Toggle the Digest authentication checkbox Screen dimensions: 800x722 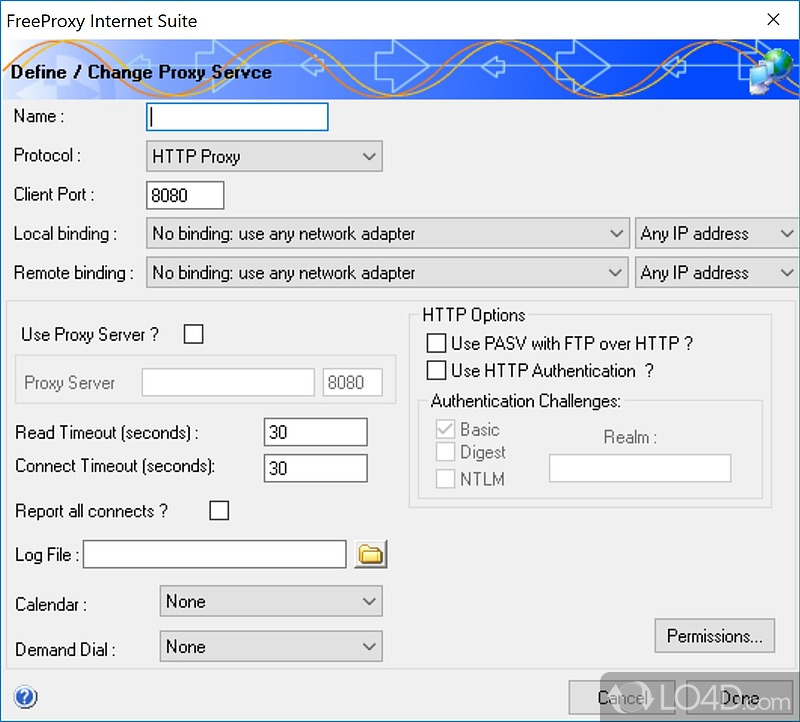pos(445,452)
